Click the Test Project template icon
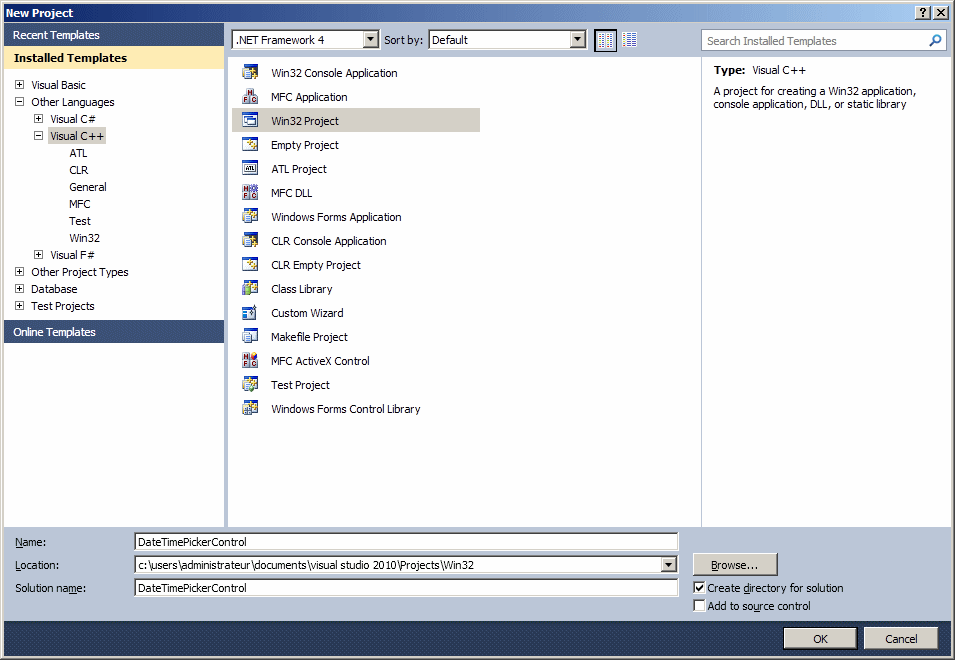This screenshot has width=955, height=660. (250, 384)
